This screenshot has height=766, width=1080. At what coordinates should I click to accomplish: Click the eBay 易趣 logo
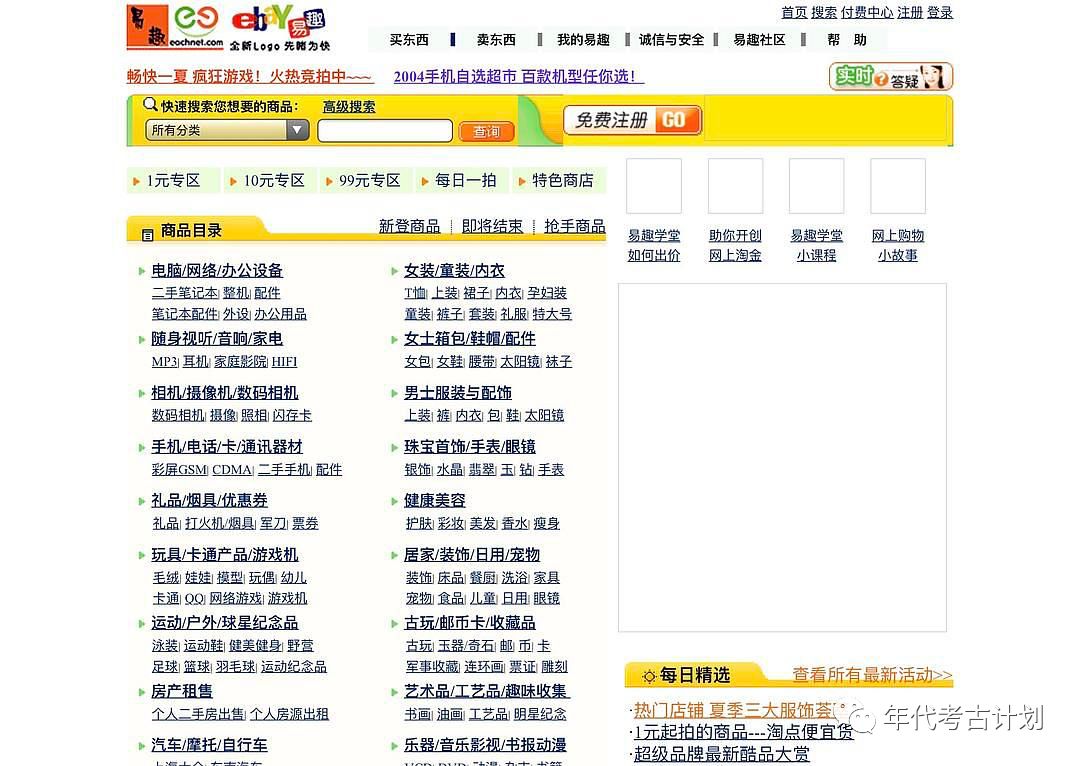click(x=280, y=27)
